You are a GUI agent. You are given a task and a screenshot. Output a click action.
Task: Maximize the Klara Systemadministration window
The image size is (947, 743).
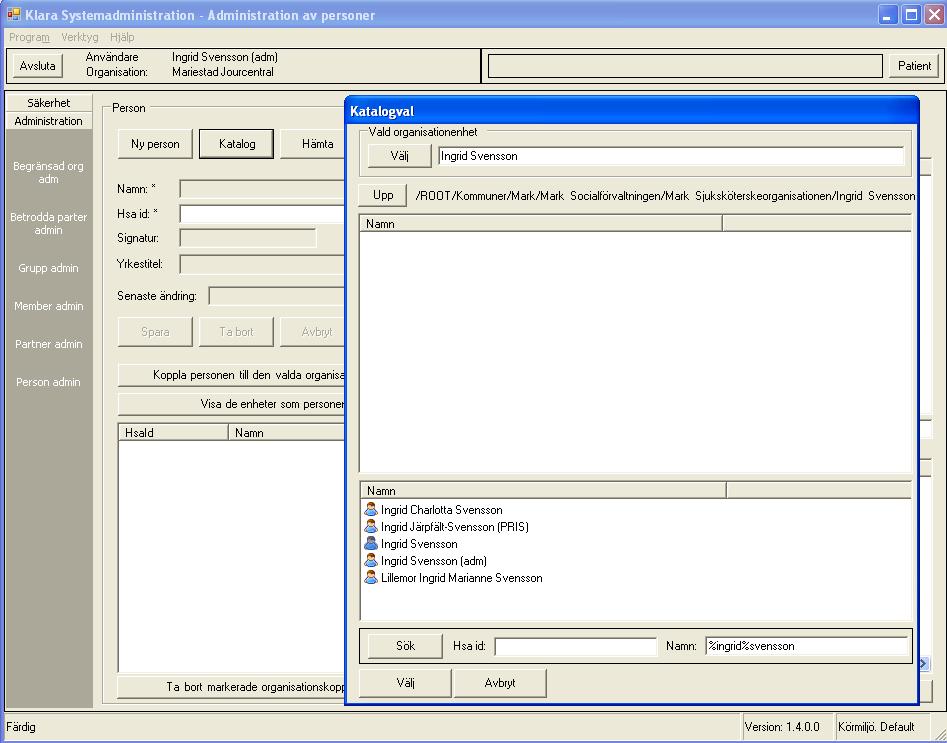click(x=911, y=14)
